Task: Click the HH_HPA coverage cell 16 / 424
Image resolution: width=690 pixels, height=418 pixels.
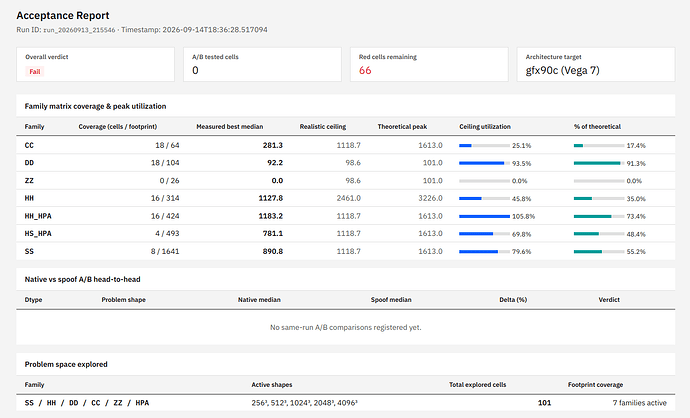Action: pyautogui.click(x=165, y=216)
